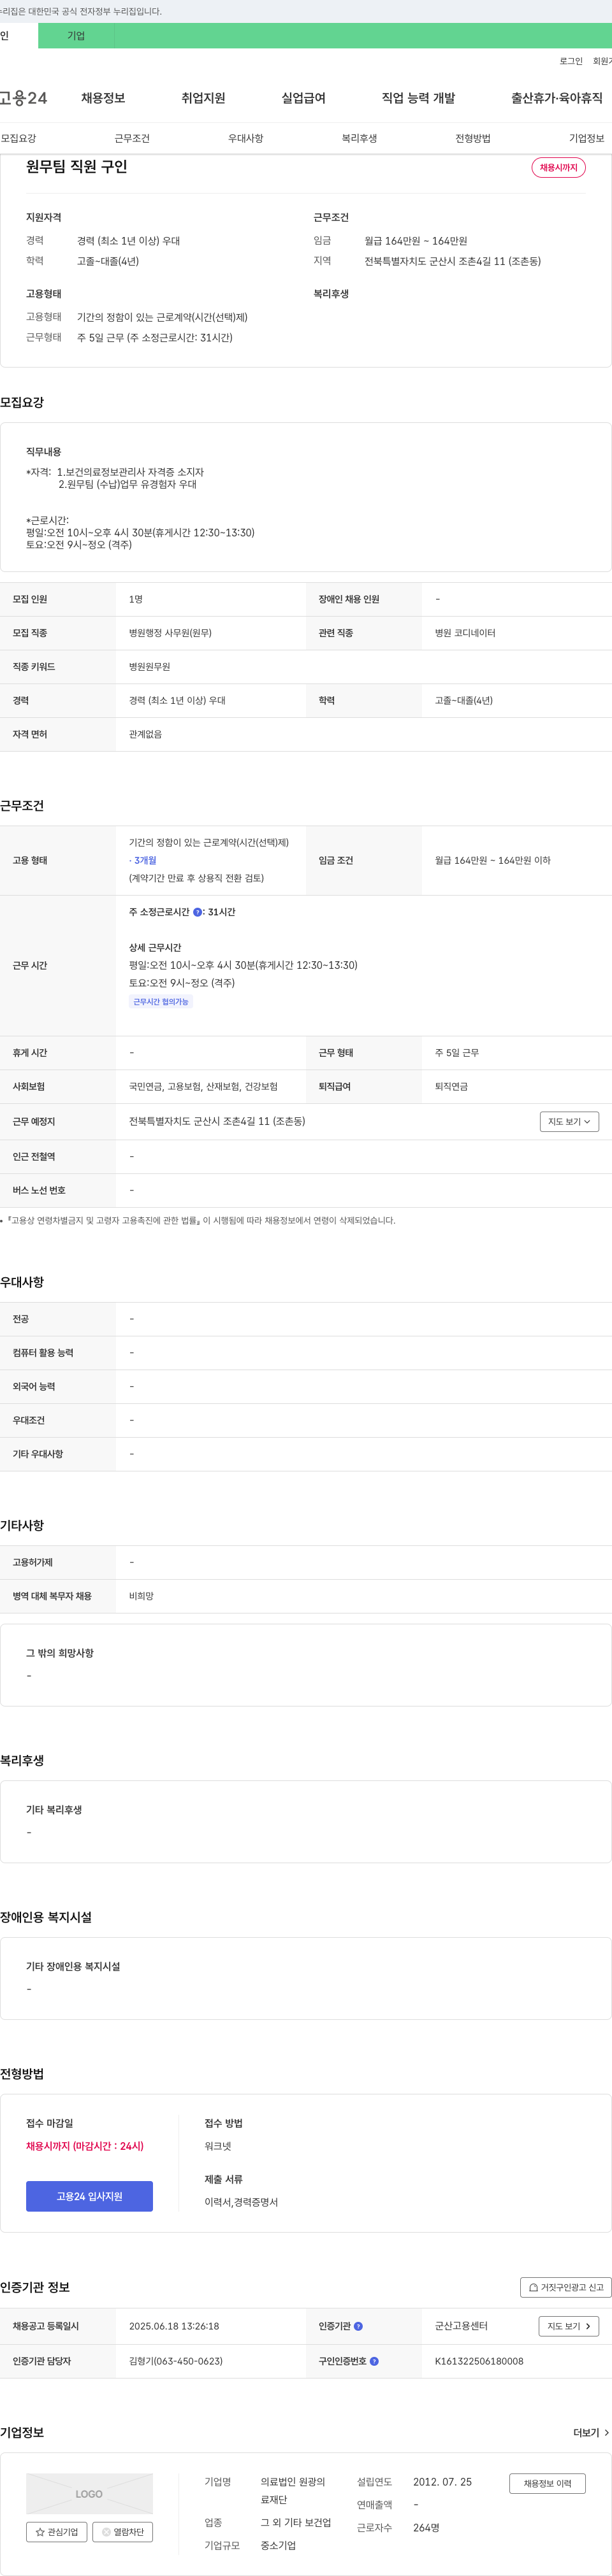The width and height of the screenshot is (612, 2576).
Task: Report via 거짓구인광고 신고 button
Action: pyautogui.click(x=566, y=2287)
